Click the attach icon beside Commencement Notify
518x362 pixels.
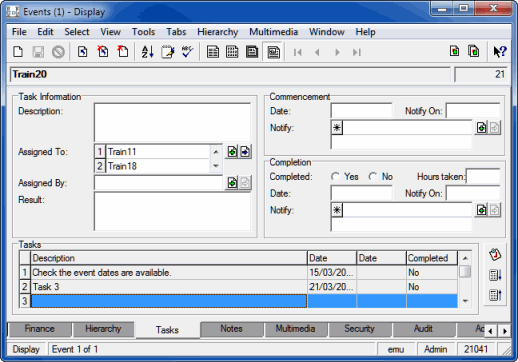481,128
